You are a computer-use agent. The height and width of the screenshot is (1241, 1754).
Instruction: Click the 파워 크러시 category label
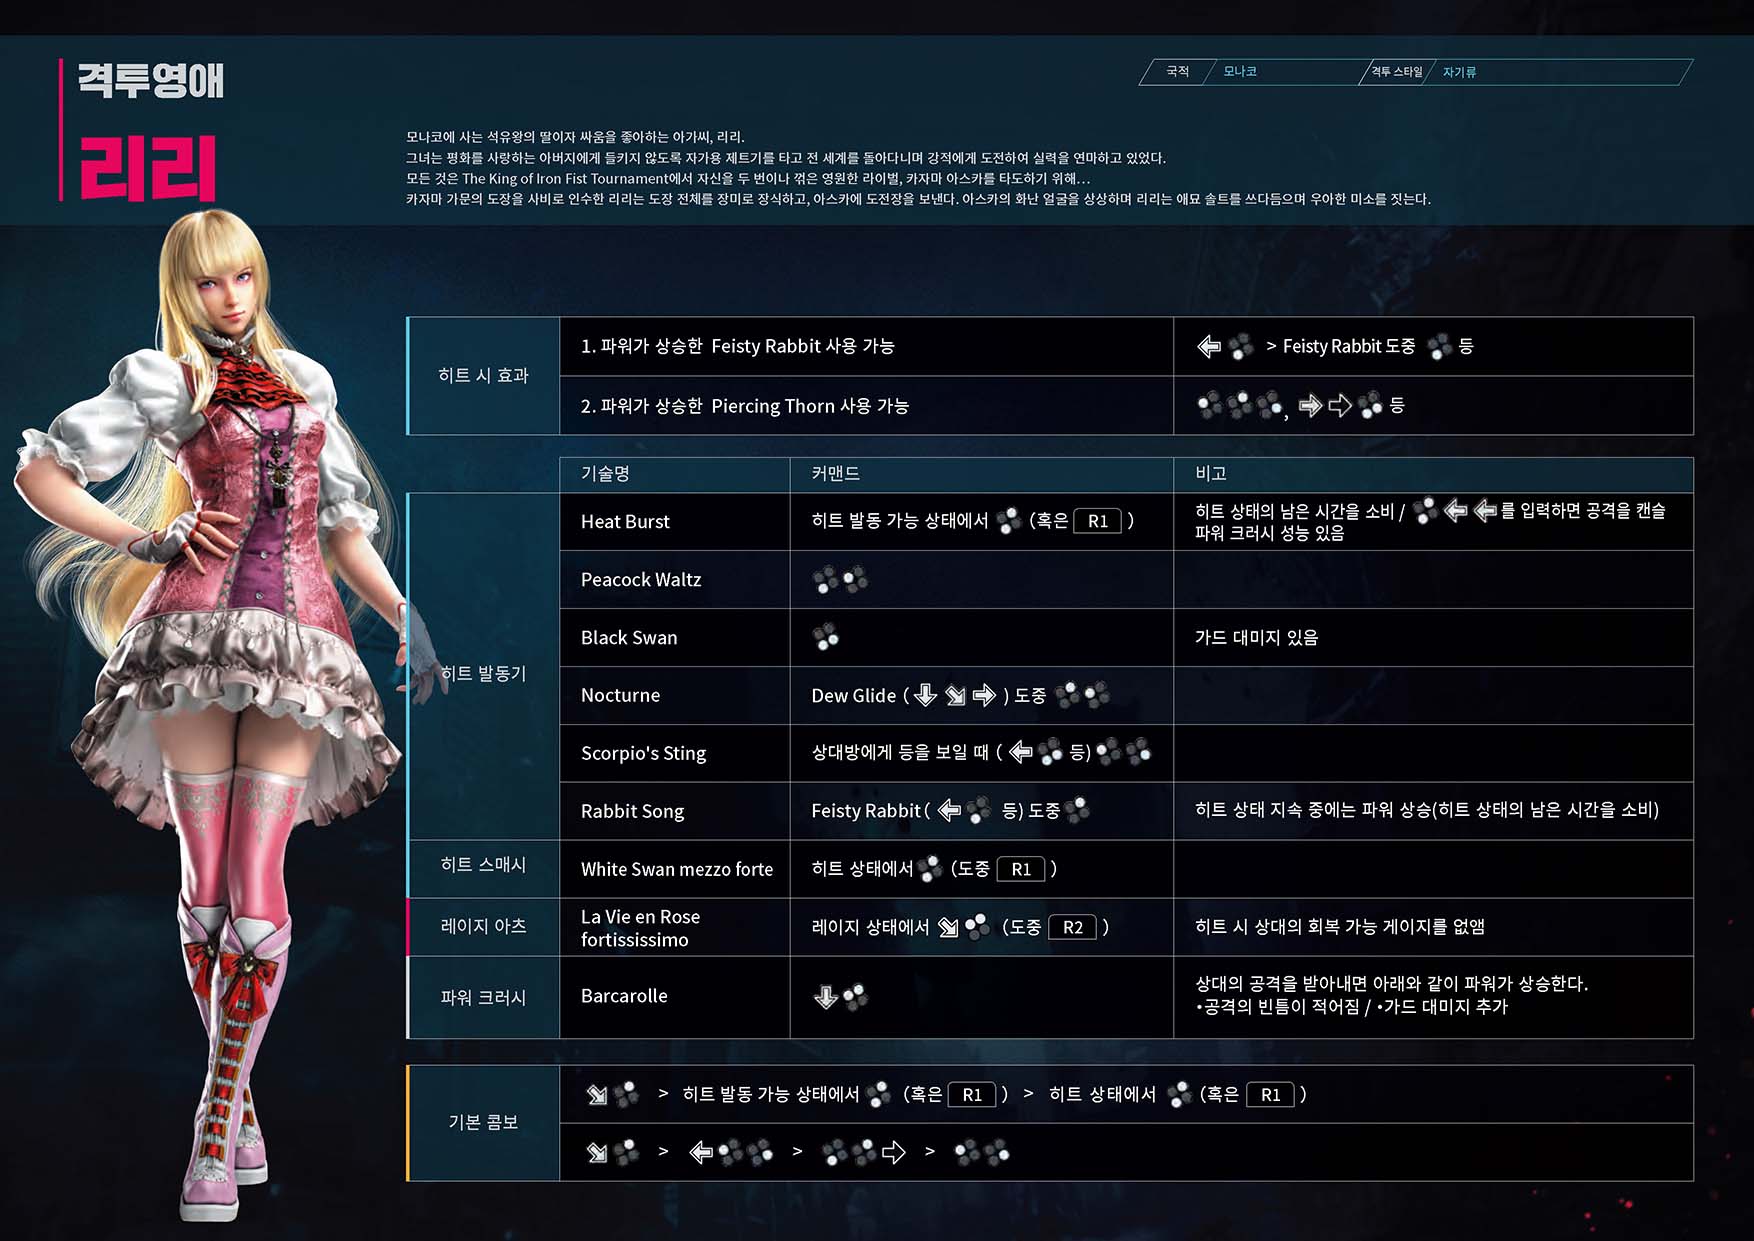(483, 997)
